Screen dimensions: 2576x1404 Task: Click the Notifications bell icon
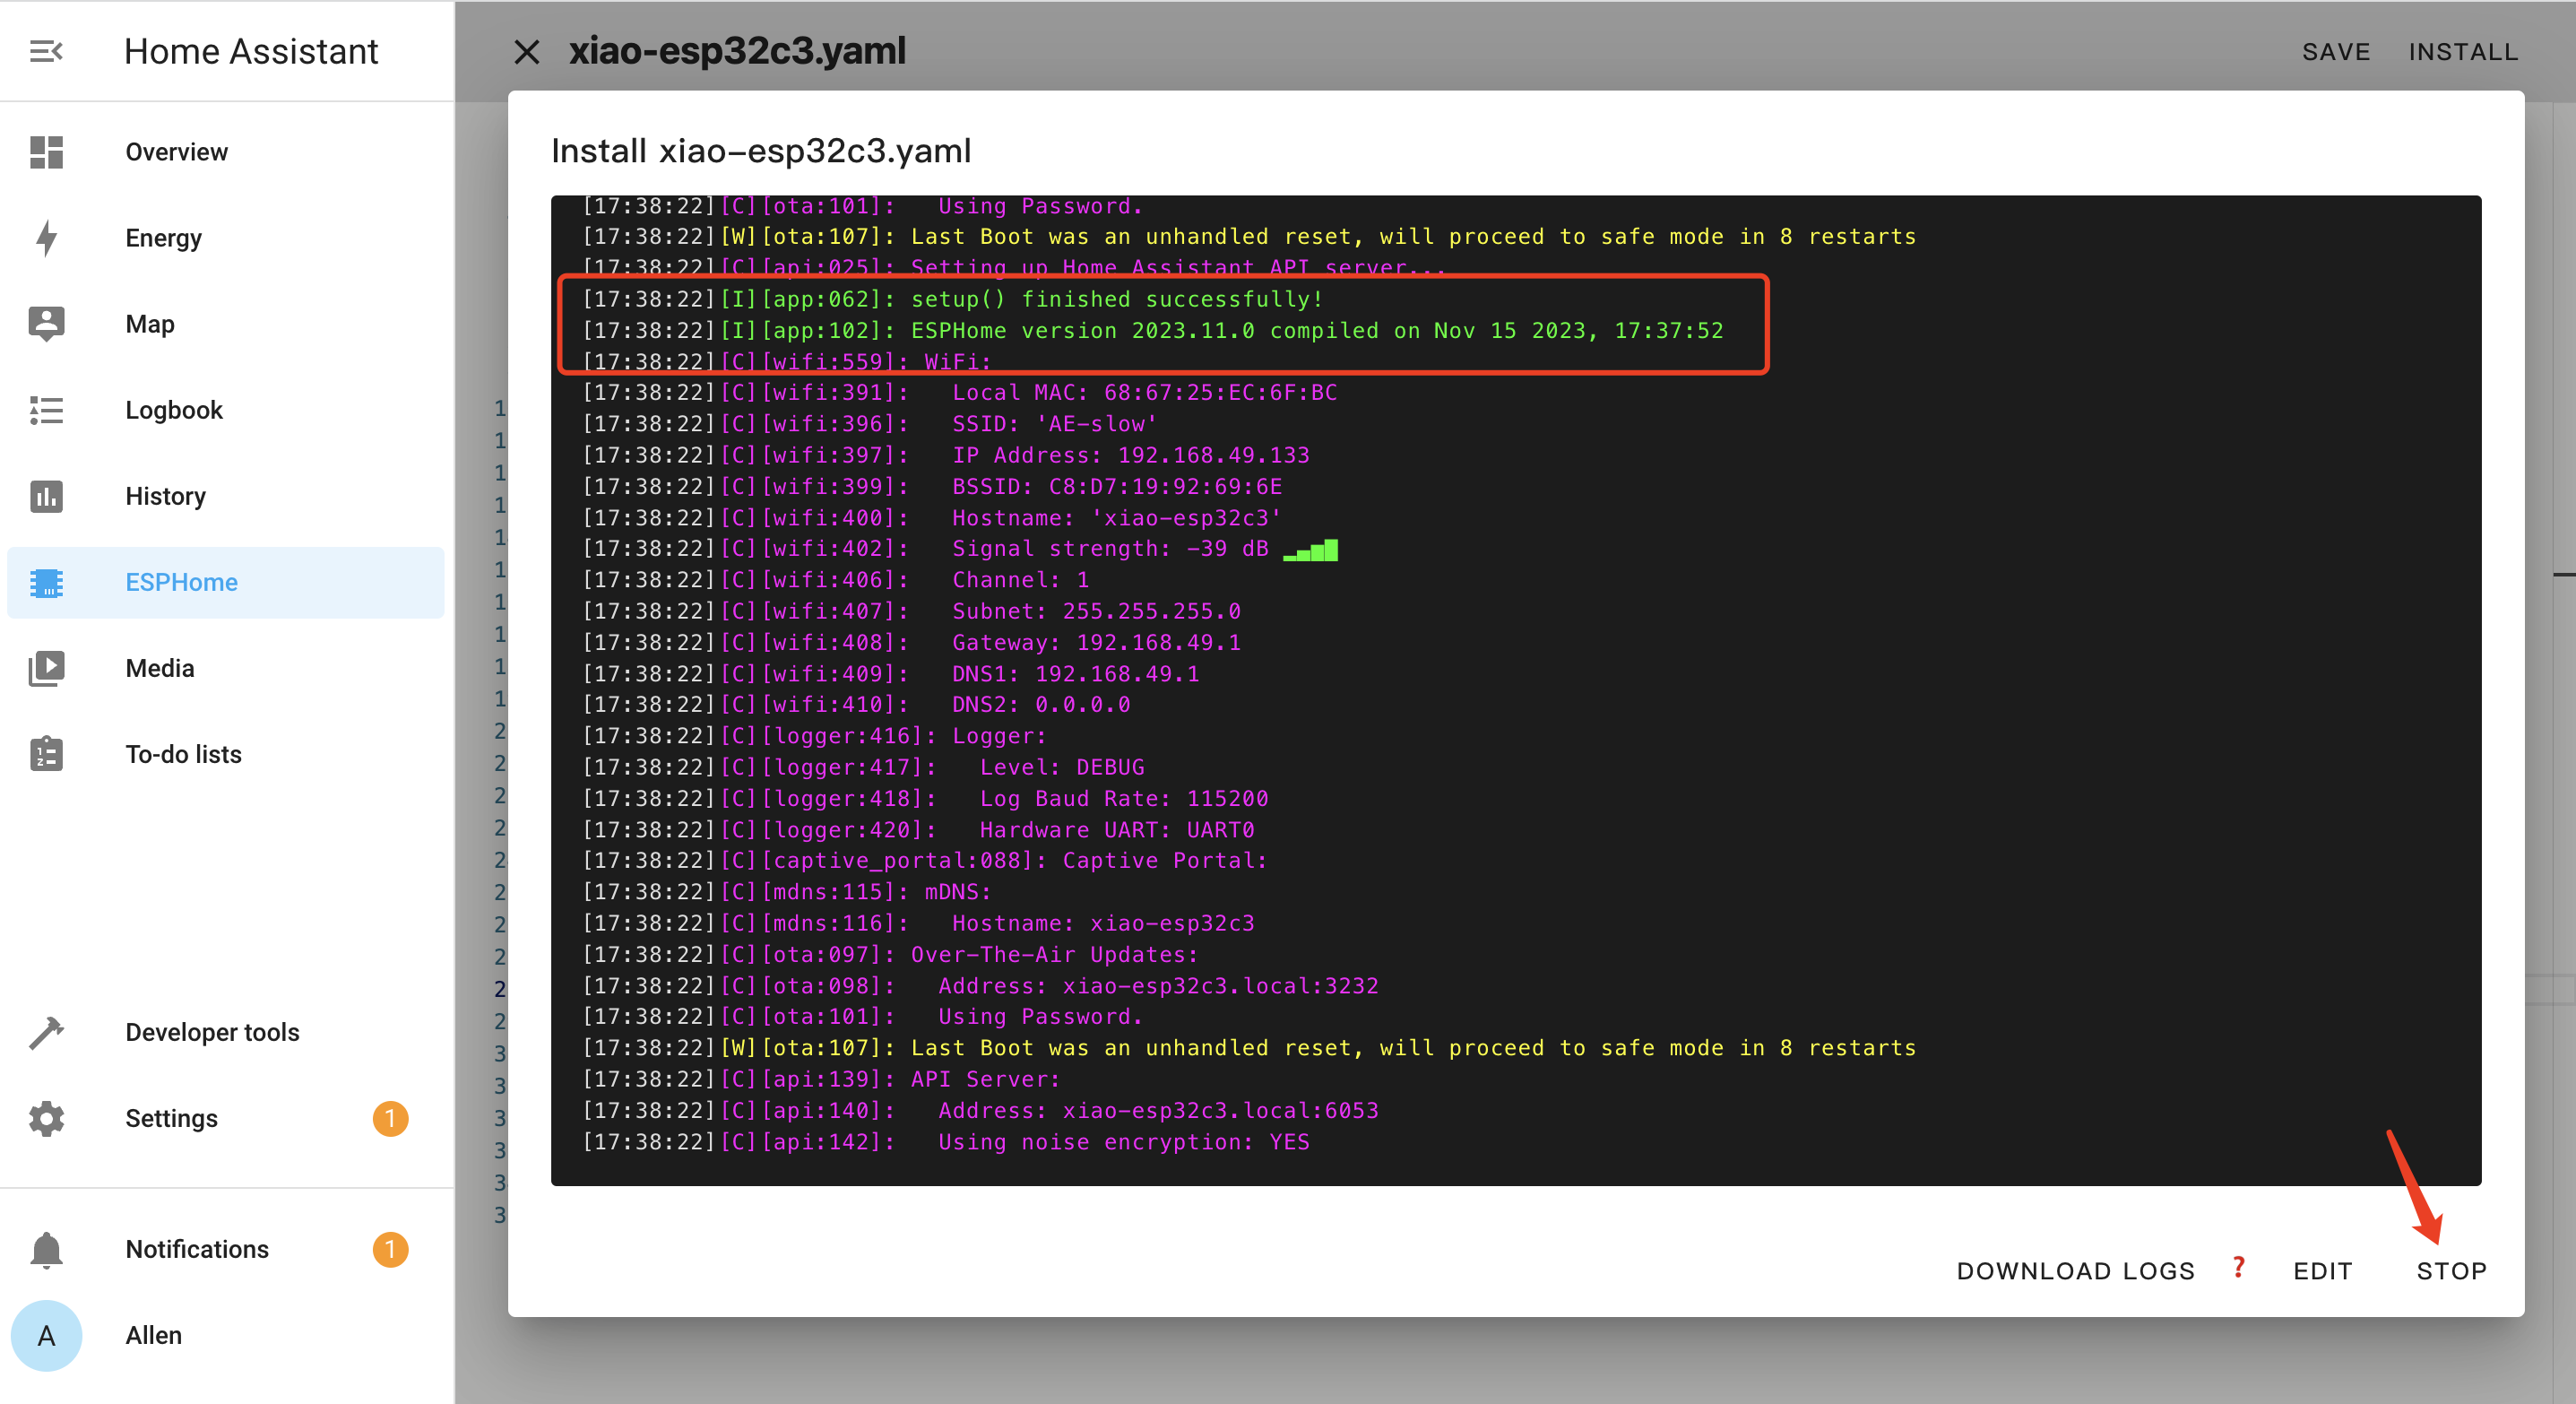pos(46,1249)
